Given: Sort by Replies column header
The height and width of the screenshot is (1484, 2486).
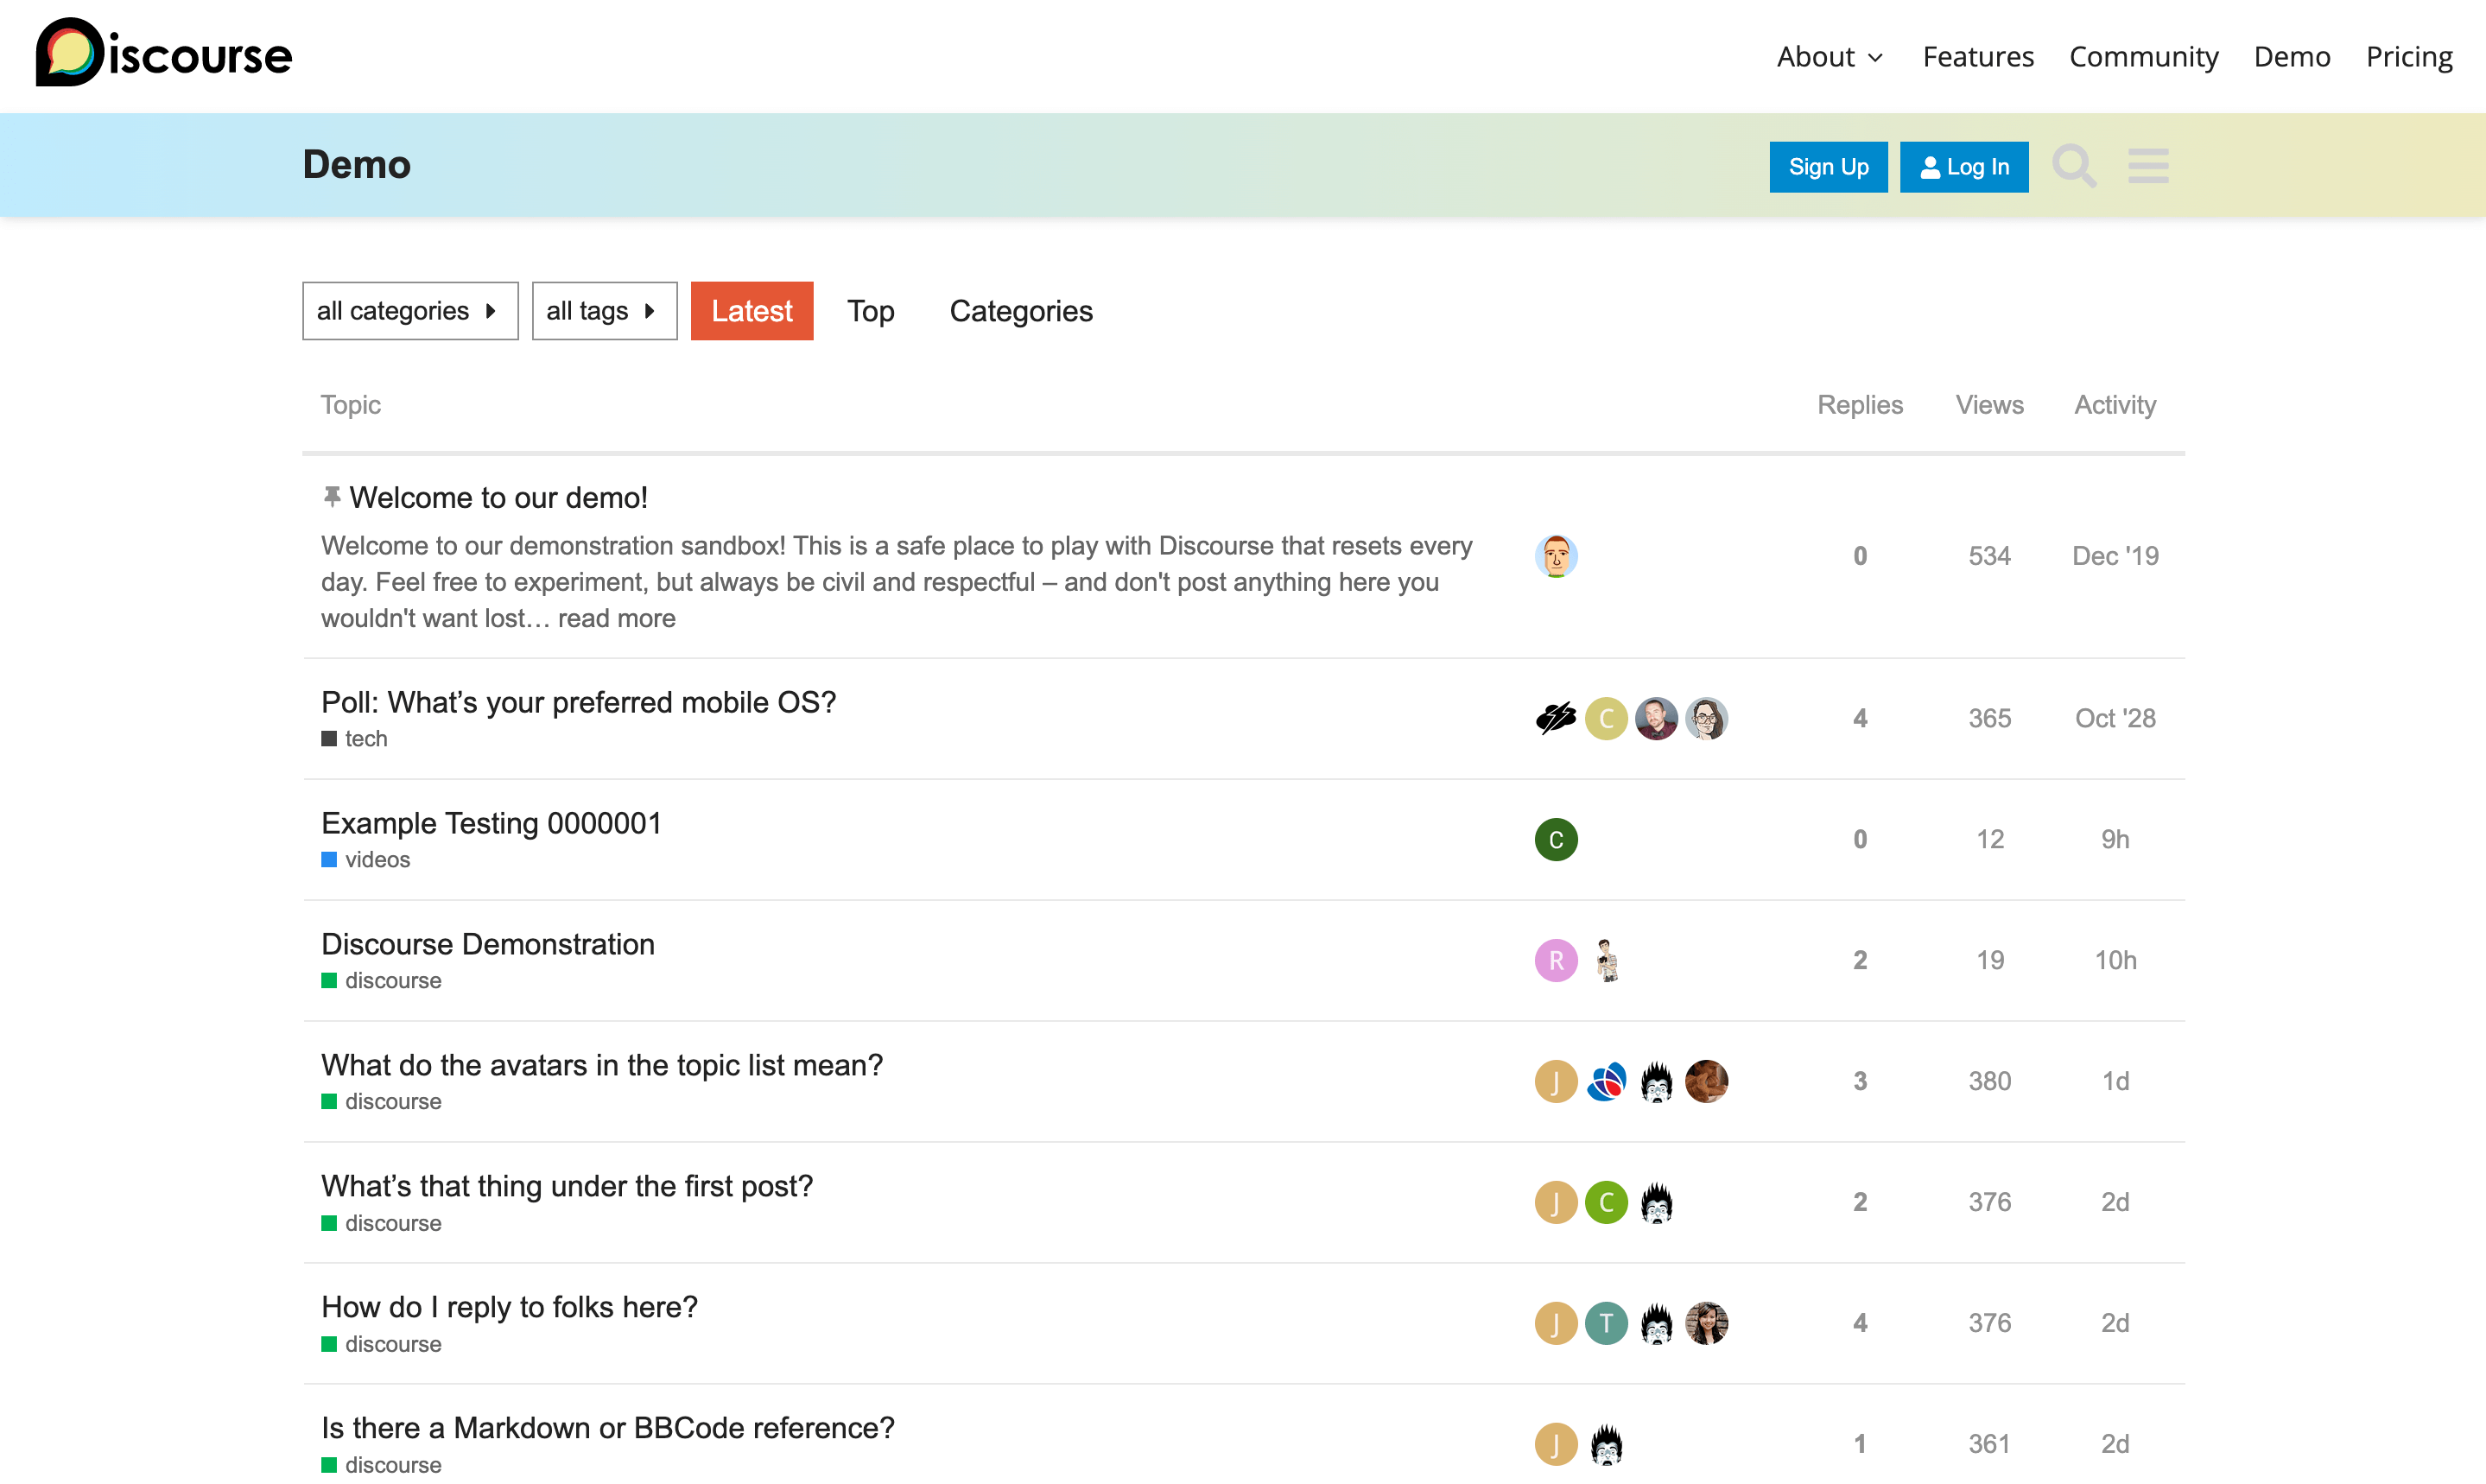Looking at the screenshot, I should (1859, 405).
